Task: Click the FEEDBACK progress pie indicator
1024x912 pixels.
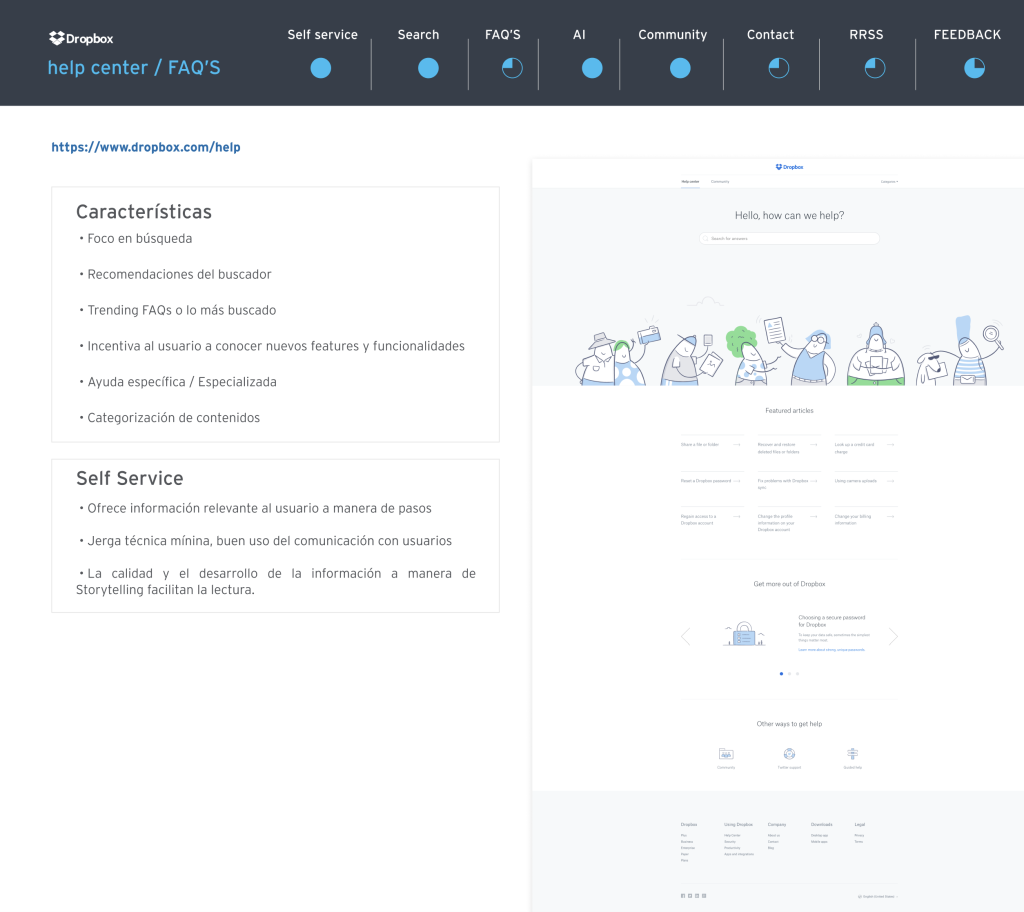Action: click(974, 68)
